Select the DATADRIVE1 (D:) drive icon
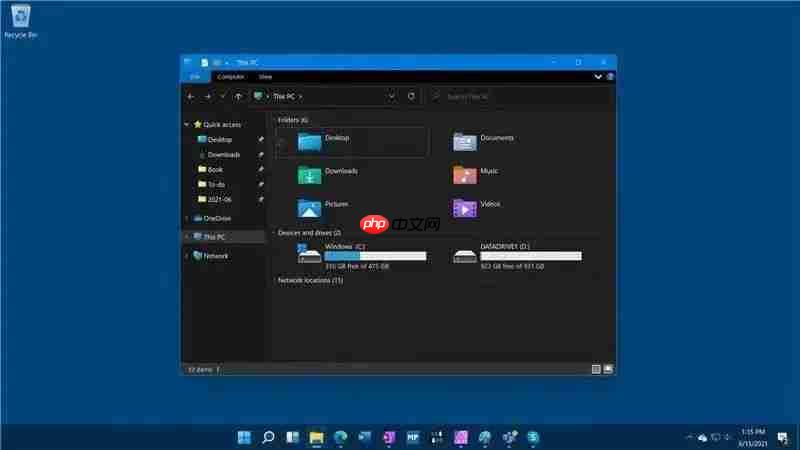 click(465, 256)
